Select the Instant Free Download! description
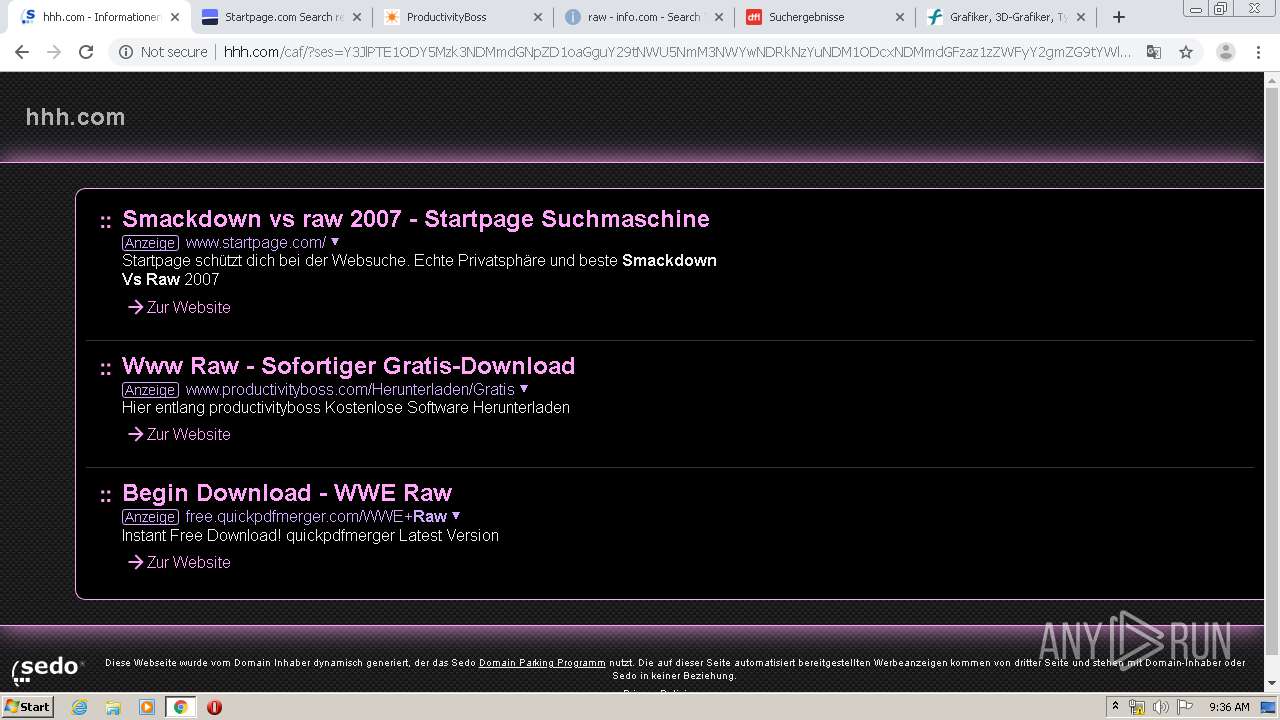Screen dimensions: 1280x720 tap(310, 536)
